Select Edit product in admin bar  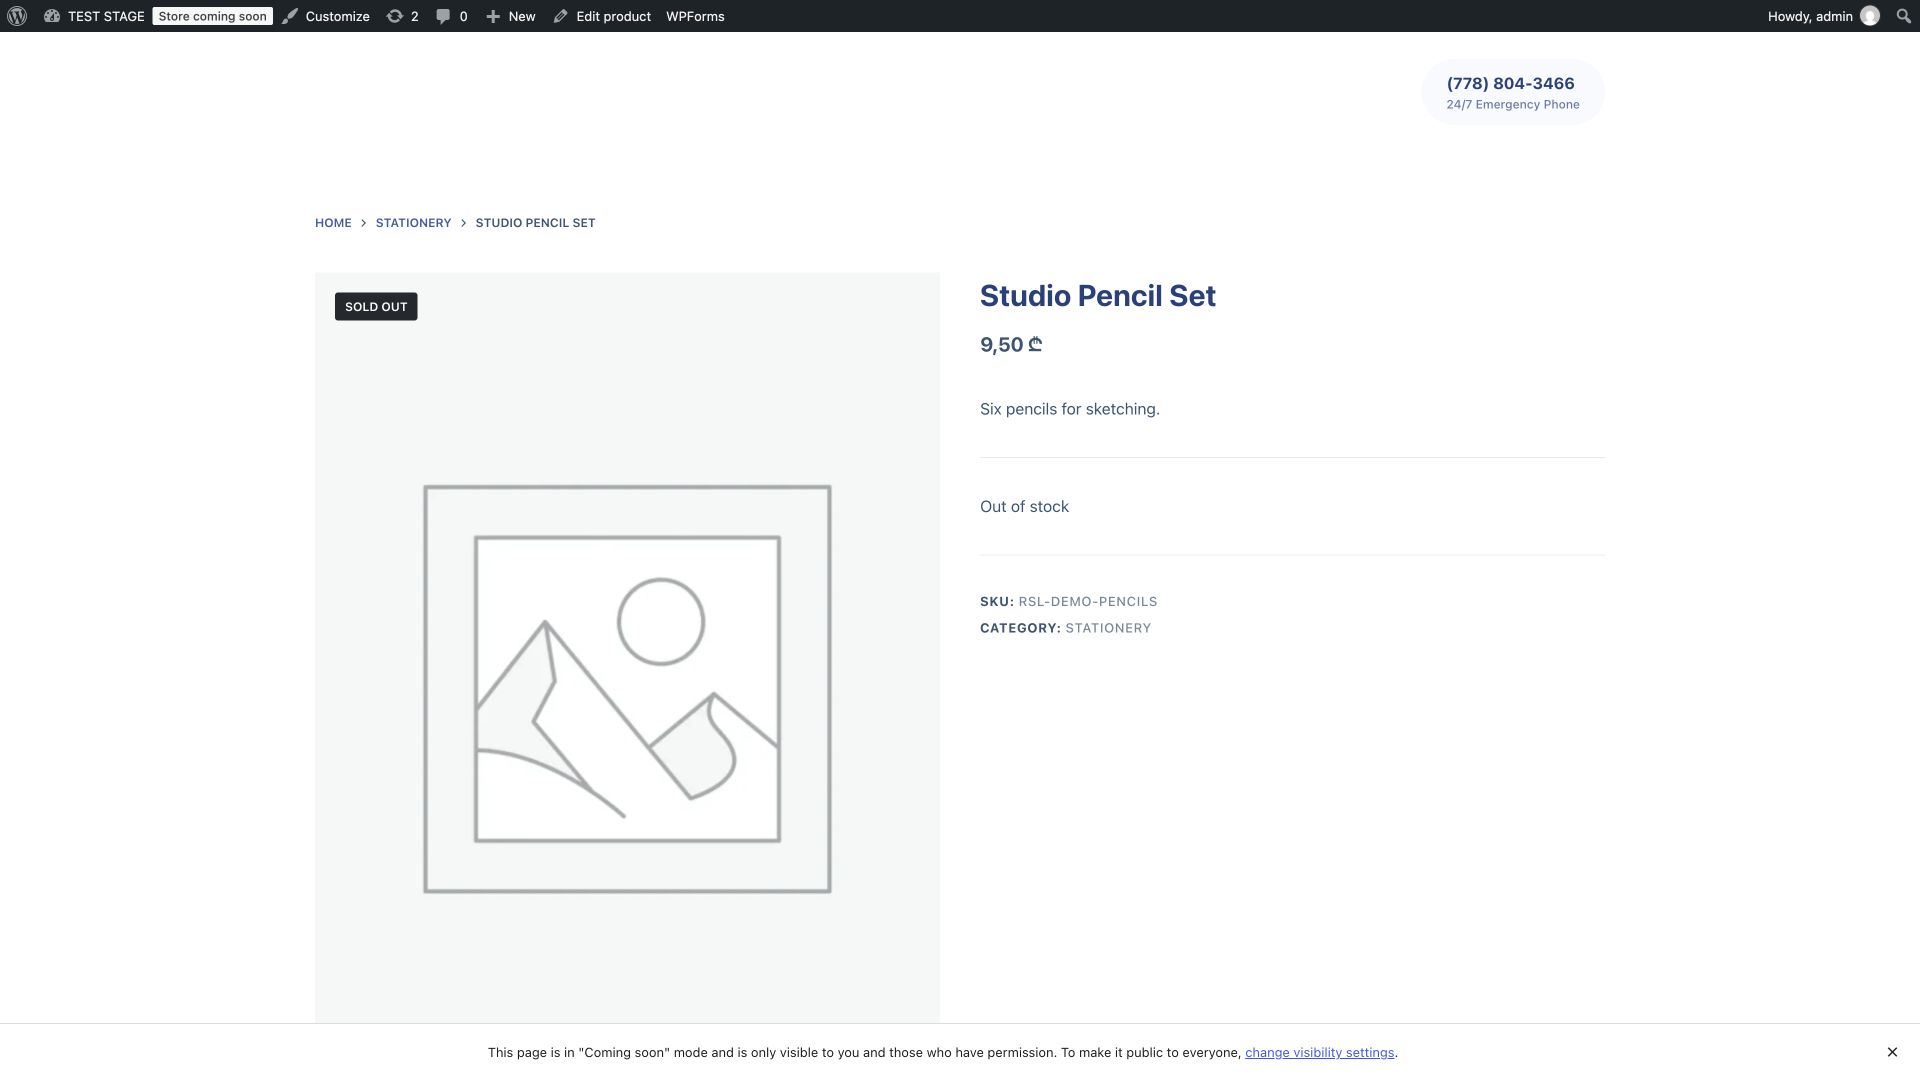pos(602,16)
